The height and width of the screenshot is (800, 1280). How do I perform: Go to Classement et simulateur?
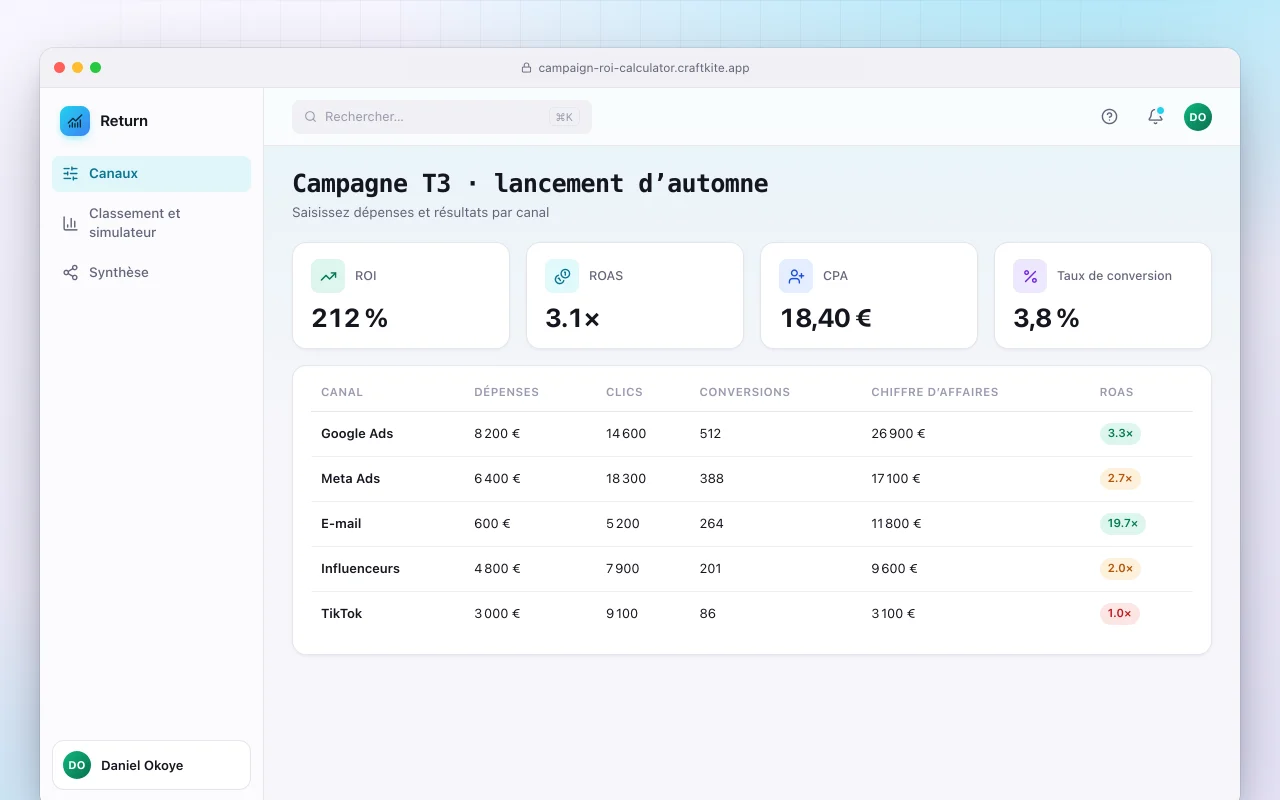point(151,223)
